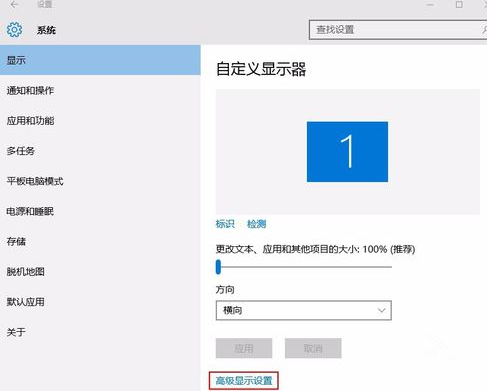This screenshot has height=392, width=487.
Task: Click the 检测 link
Action: [x=256, y=224]
